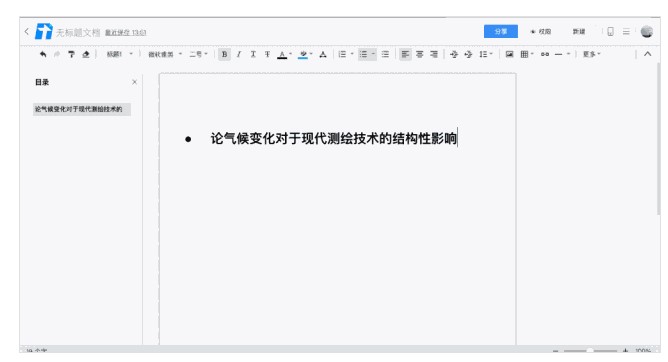Viewport: 668px width, 362px height.
Task: Expand font color options arrow
Action: click(x=291, y=54)
